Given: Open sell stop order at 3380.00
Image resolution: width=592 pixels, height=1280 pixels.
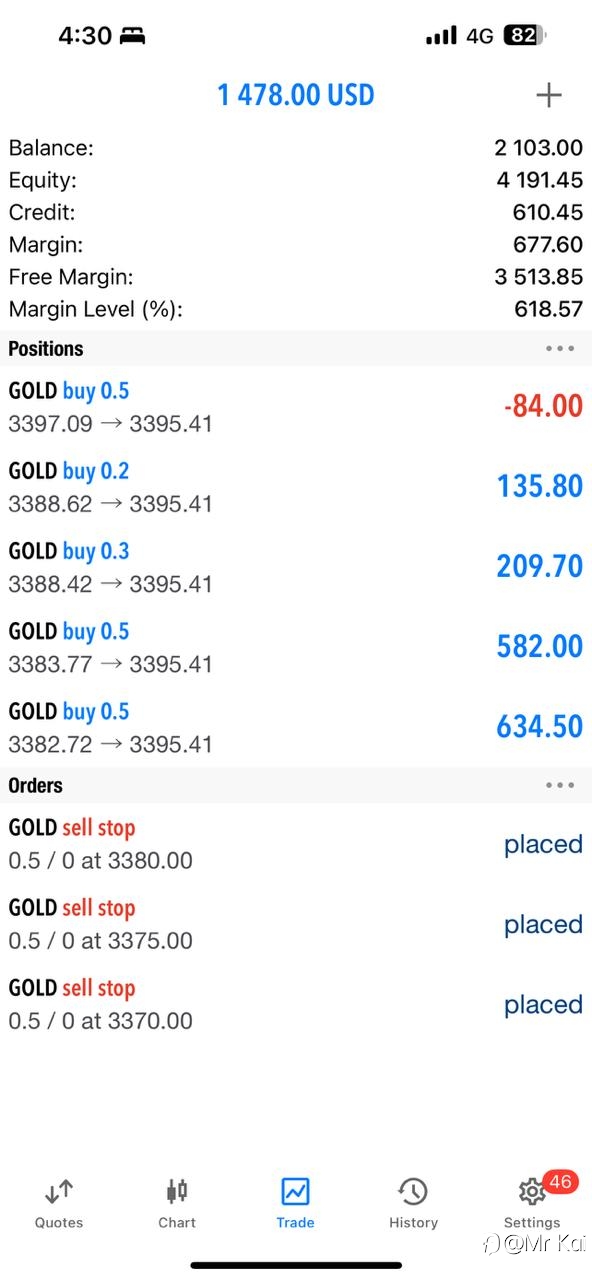Looking at the screenshot, I should pyautogui.click(x=296, y=843).
